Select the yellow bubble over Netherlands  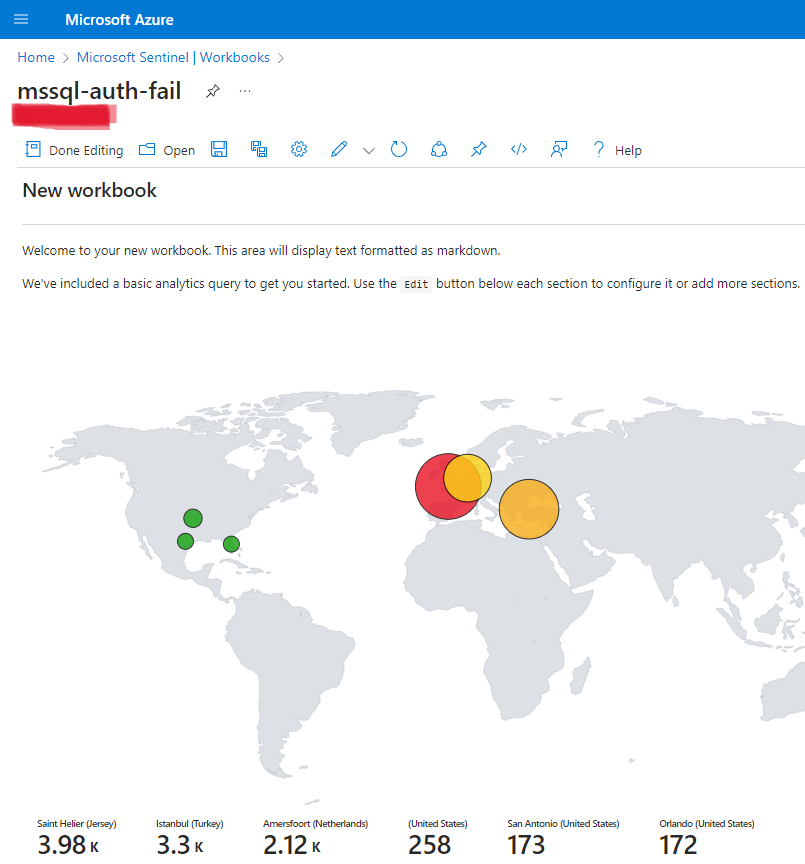click(x=467, y=478)
